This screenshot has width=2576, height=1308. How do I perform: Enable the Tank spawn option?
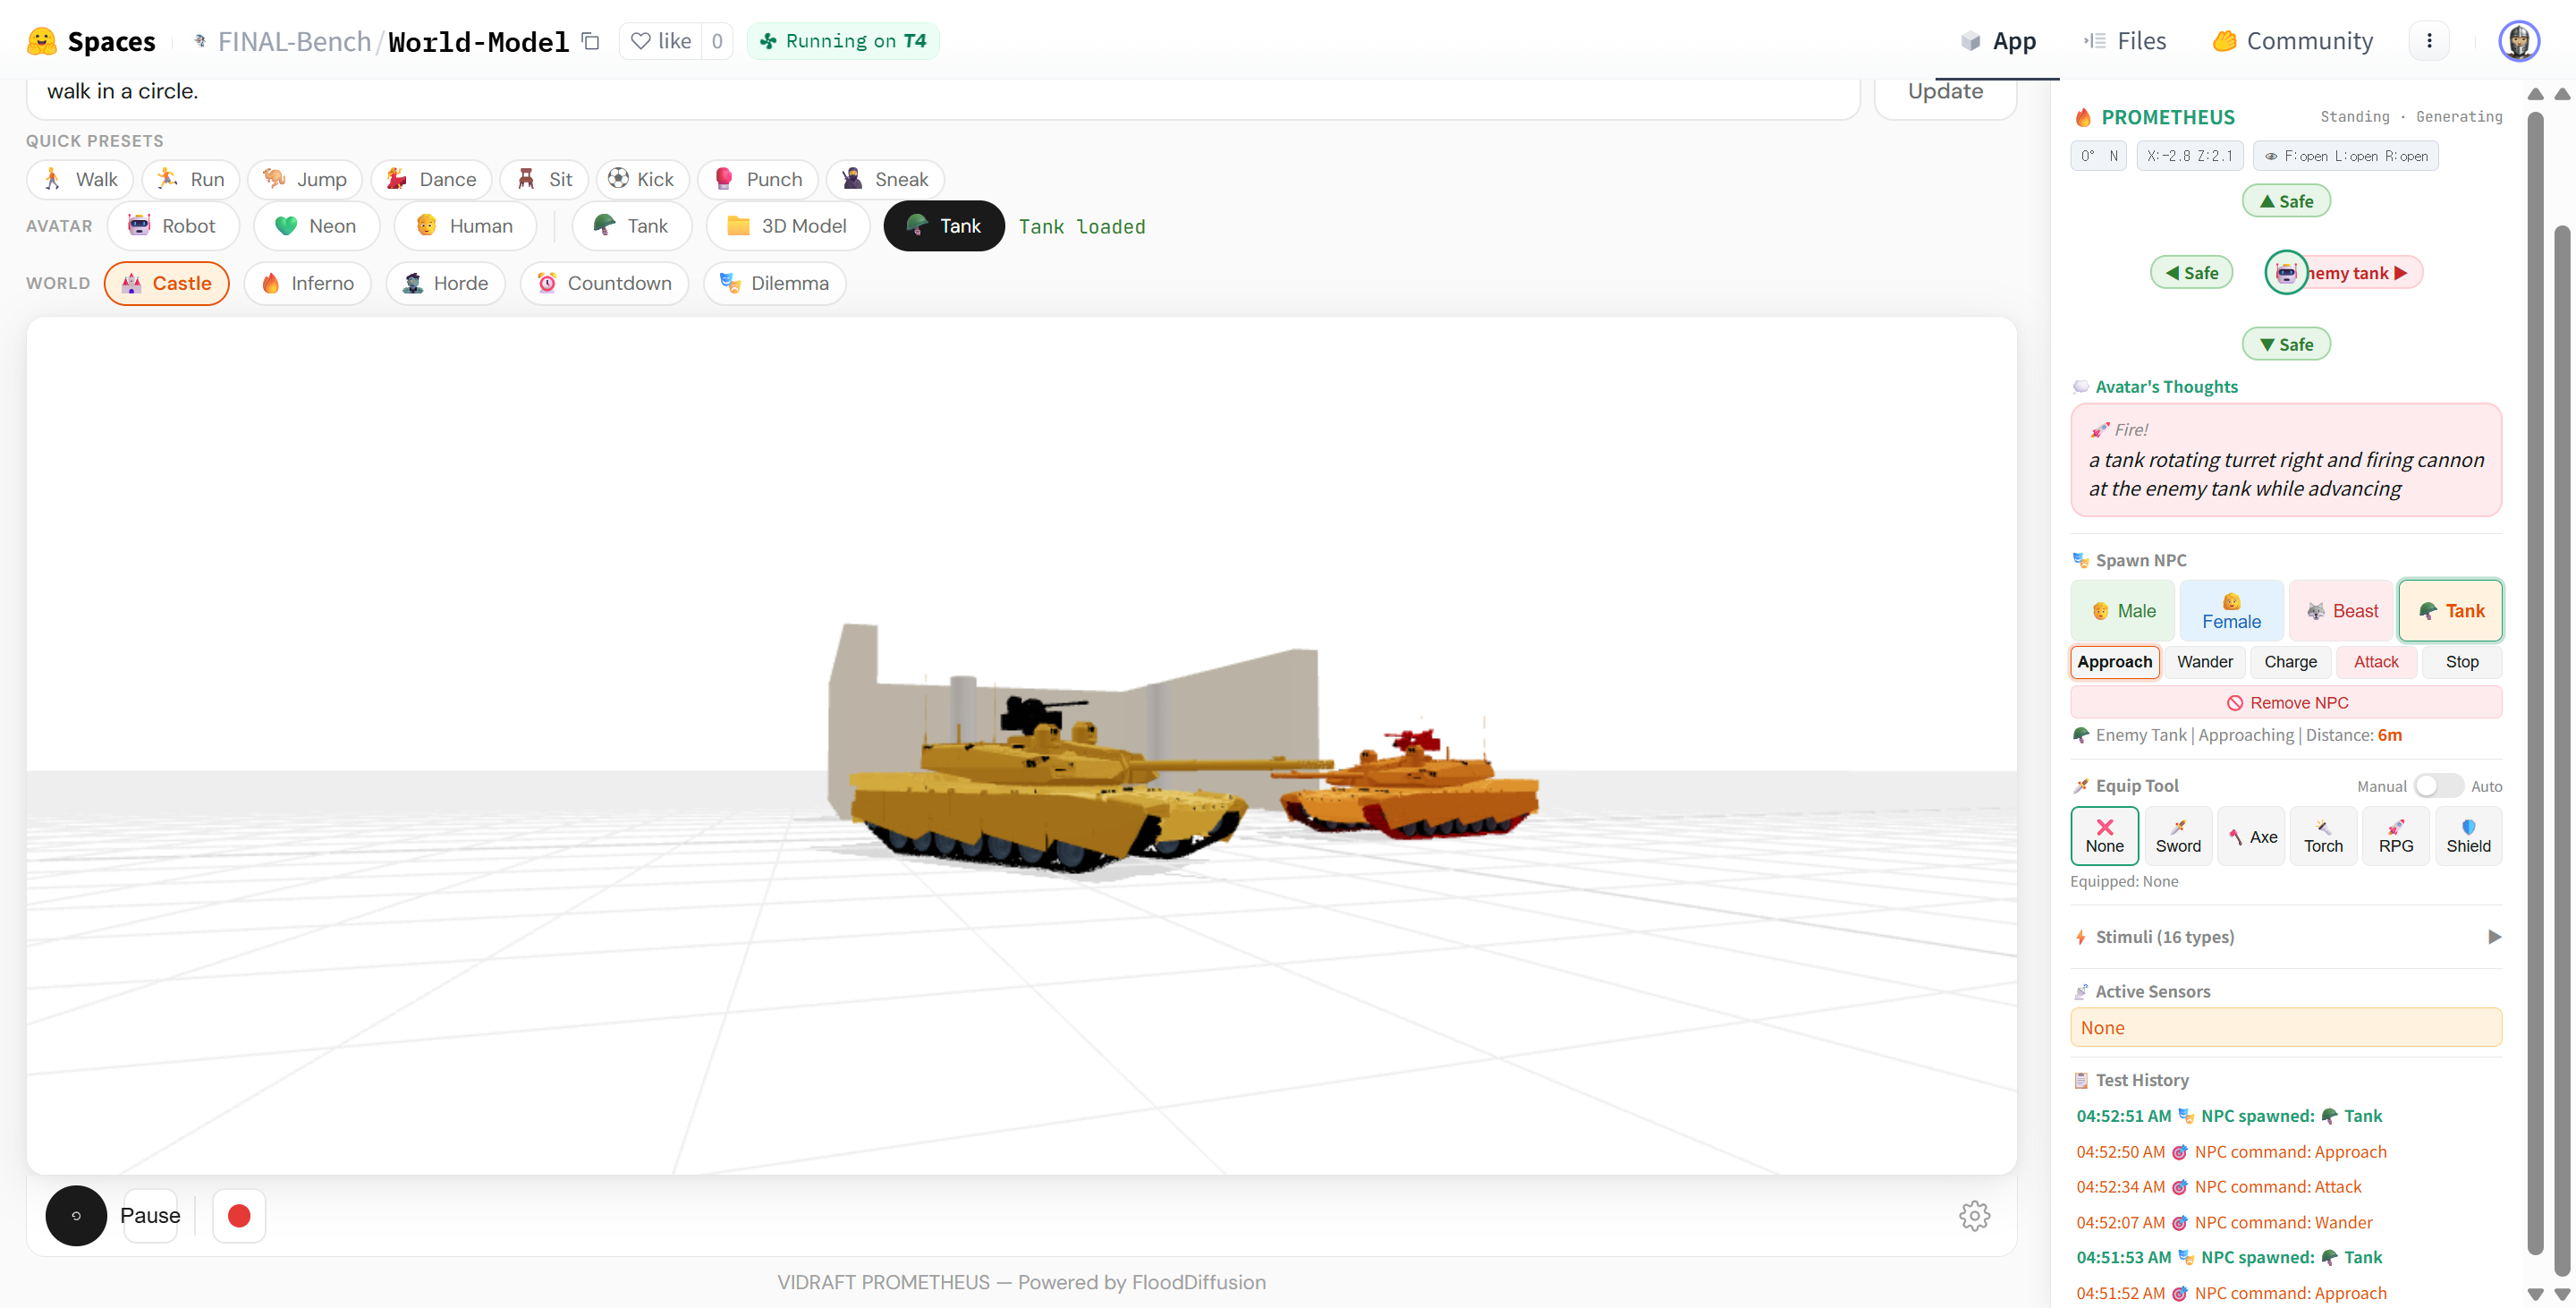click(2450, 610)
